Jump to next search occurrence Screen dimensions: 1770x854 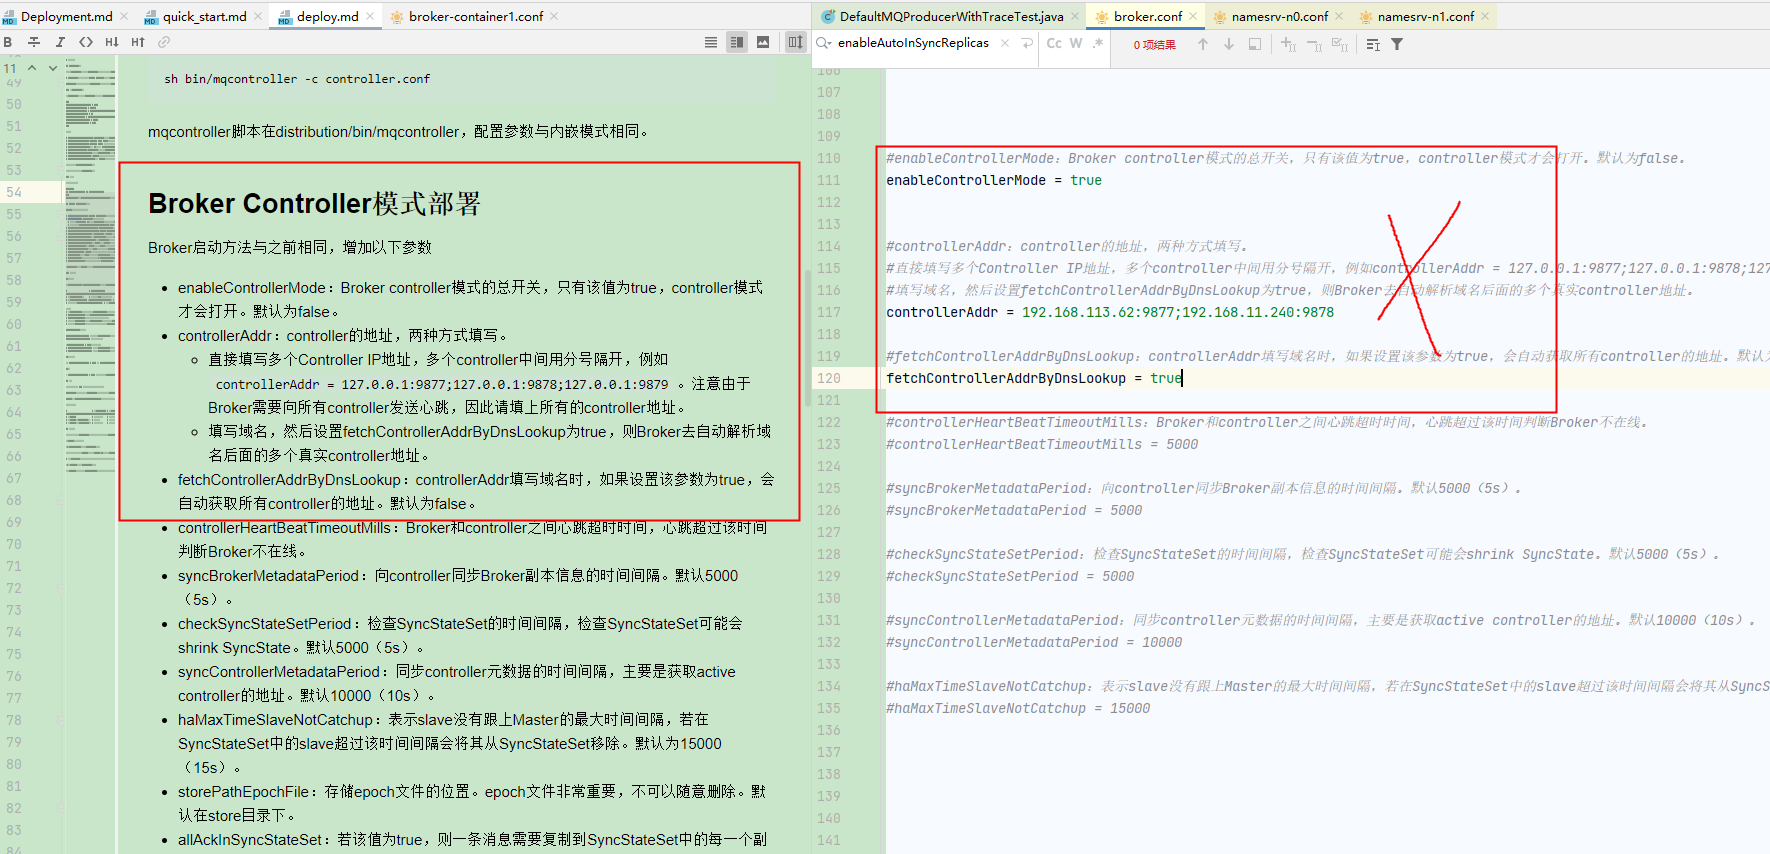1229,44
